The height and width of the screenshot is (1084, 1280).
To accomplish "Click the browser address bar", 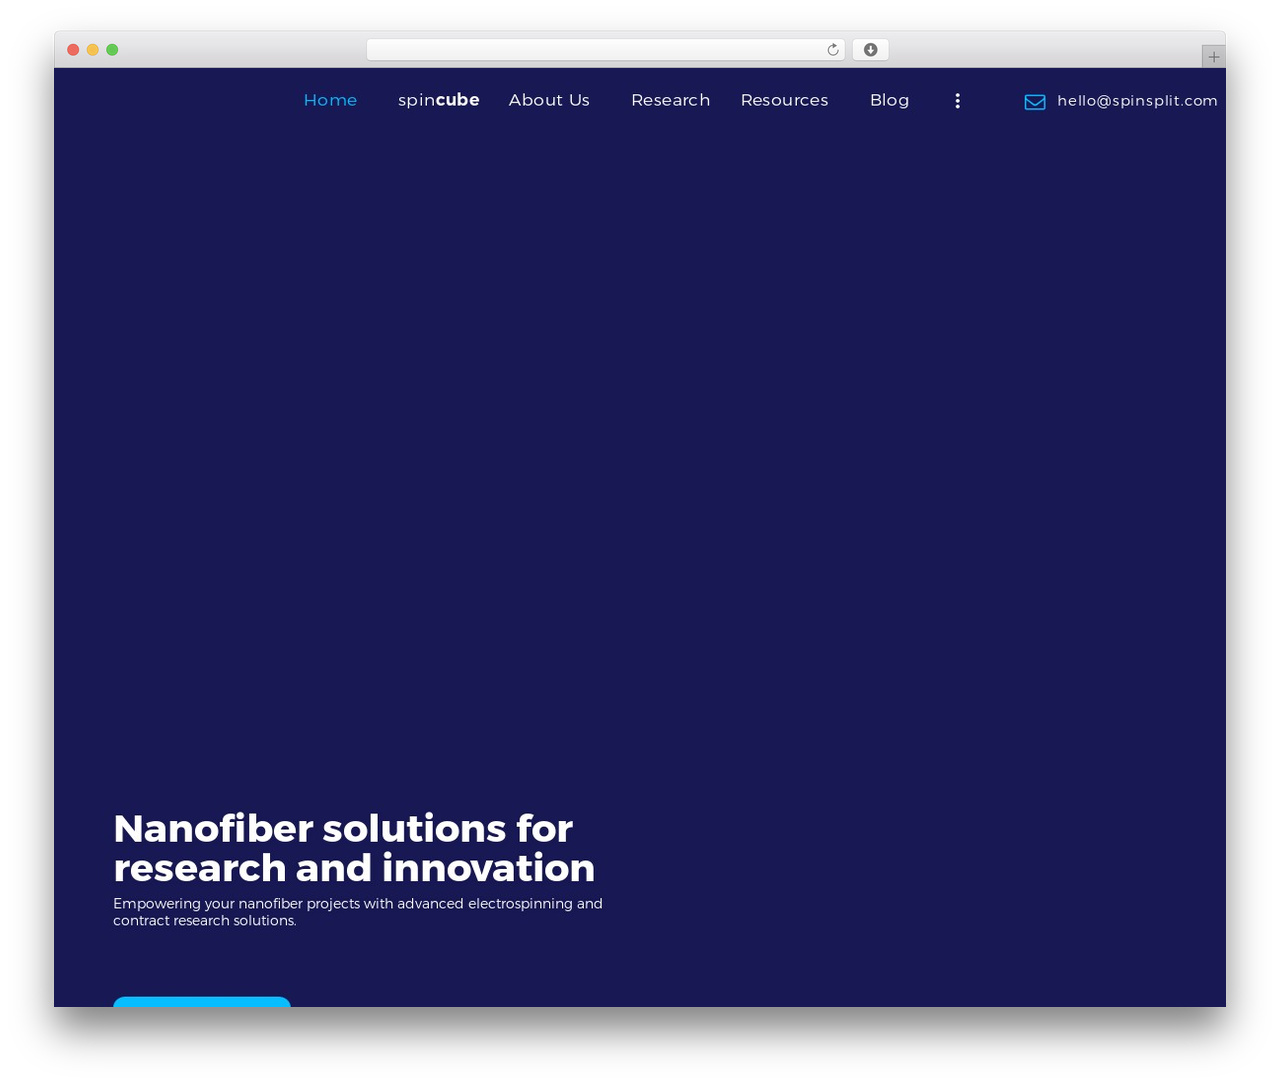I will pyautogui.click(x=605, y=50).
